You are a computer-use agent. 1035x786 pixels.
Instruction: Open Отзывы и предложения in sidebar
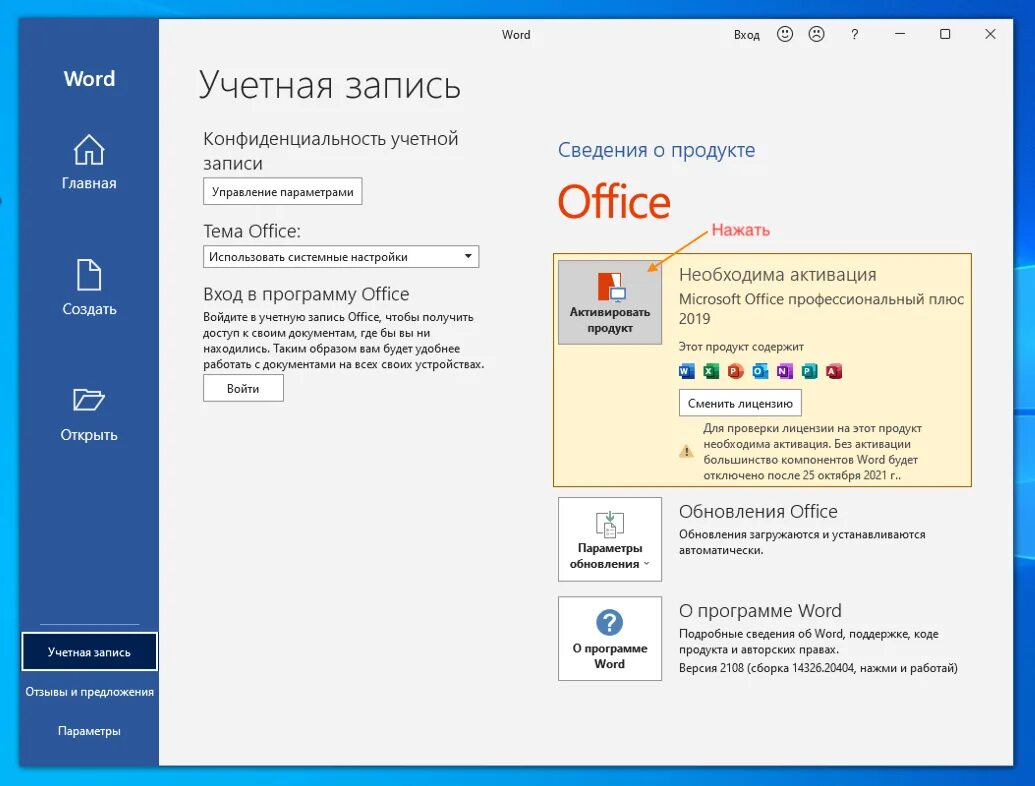pyautogui.click(x=89, y=692)
